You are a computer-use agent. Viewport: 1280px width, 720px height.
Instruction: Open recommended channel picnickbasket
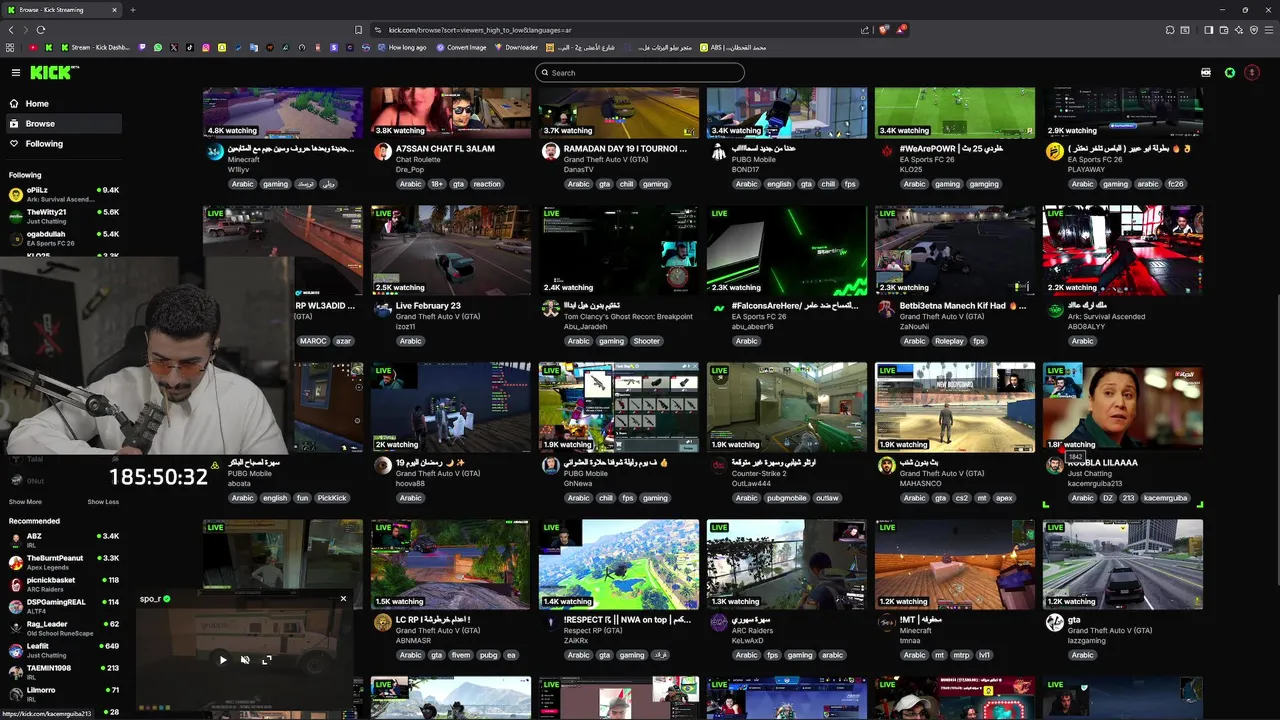(x=63, y=585)
